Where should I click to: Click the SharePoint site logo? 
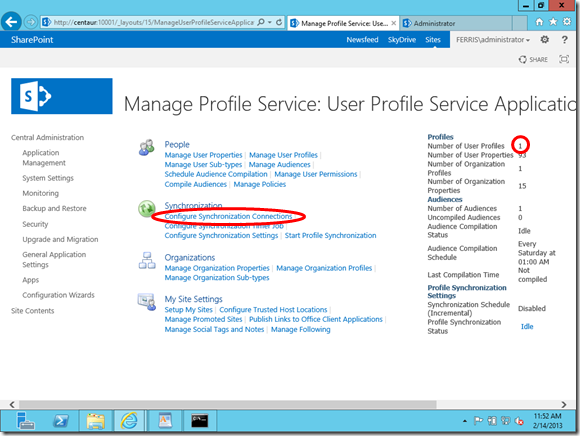[x=62, y=96]
